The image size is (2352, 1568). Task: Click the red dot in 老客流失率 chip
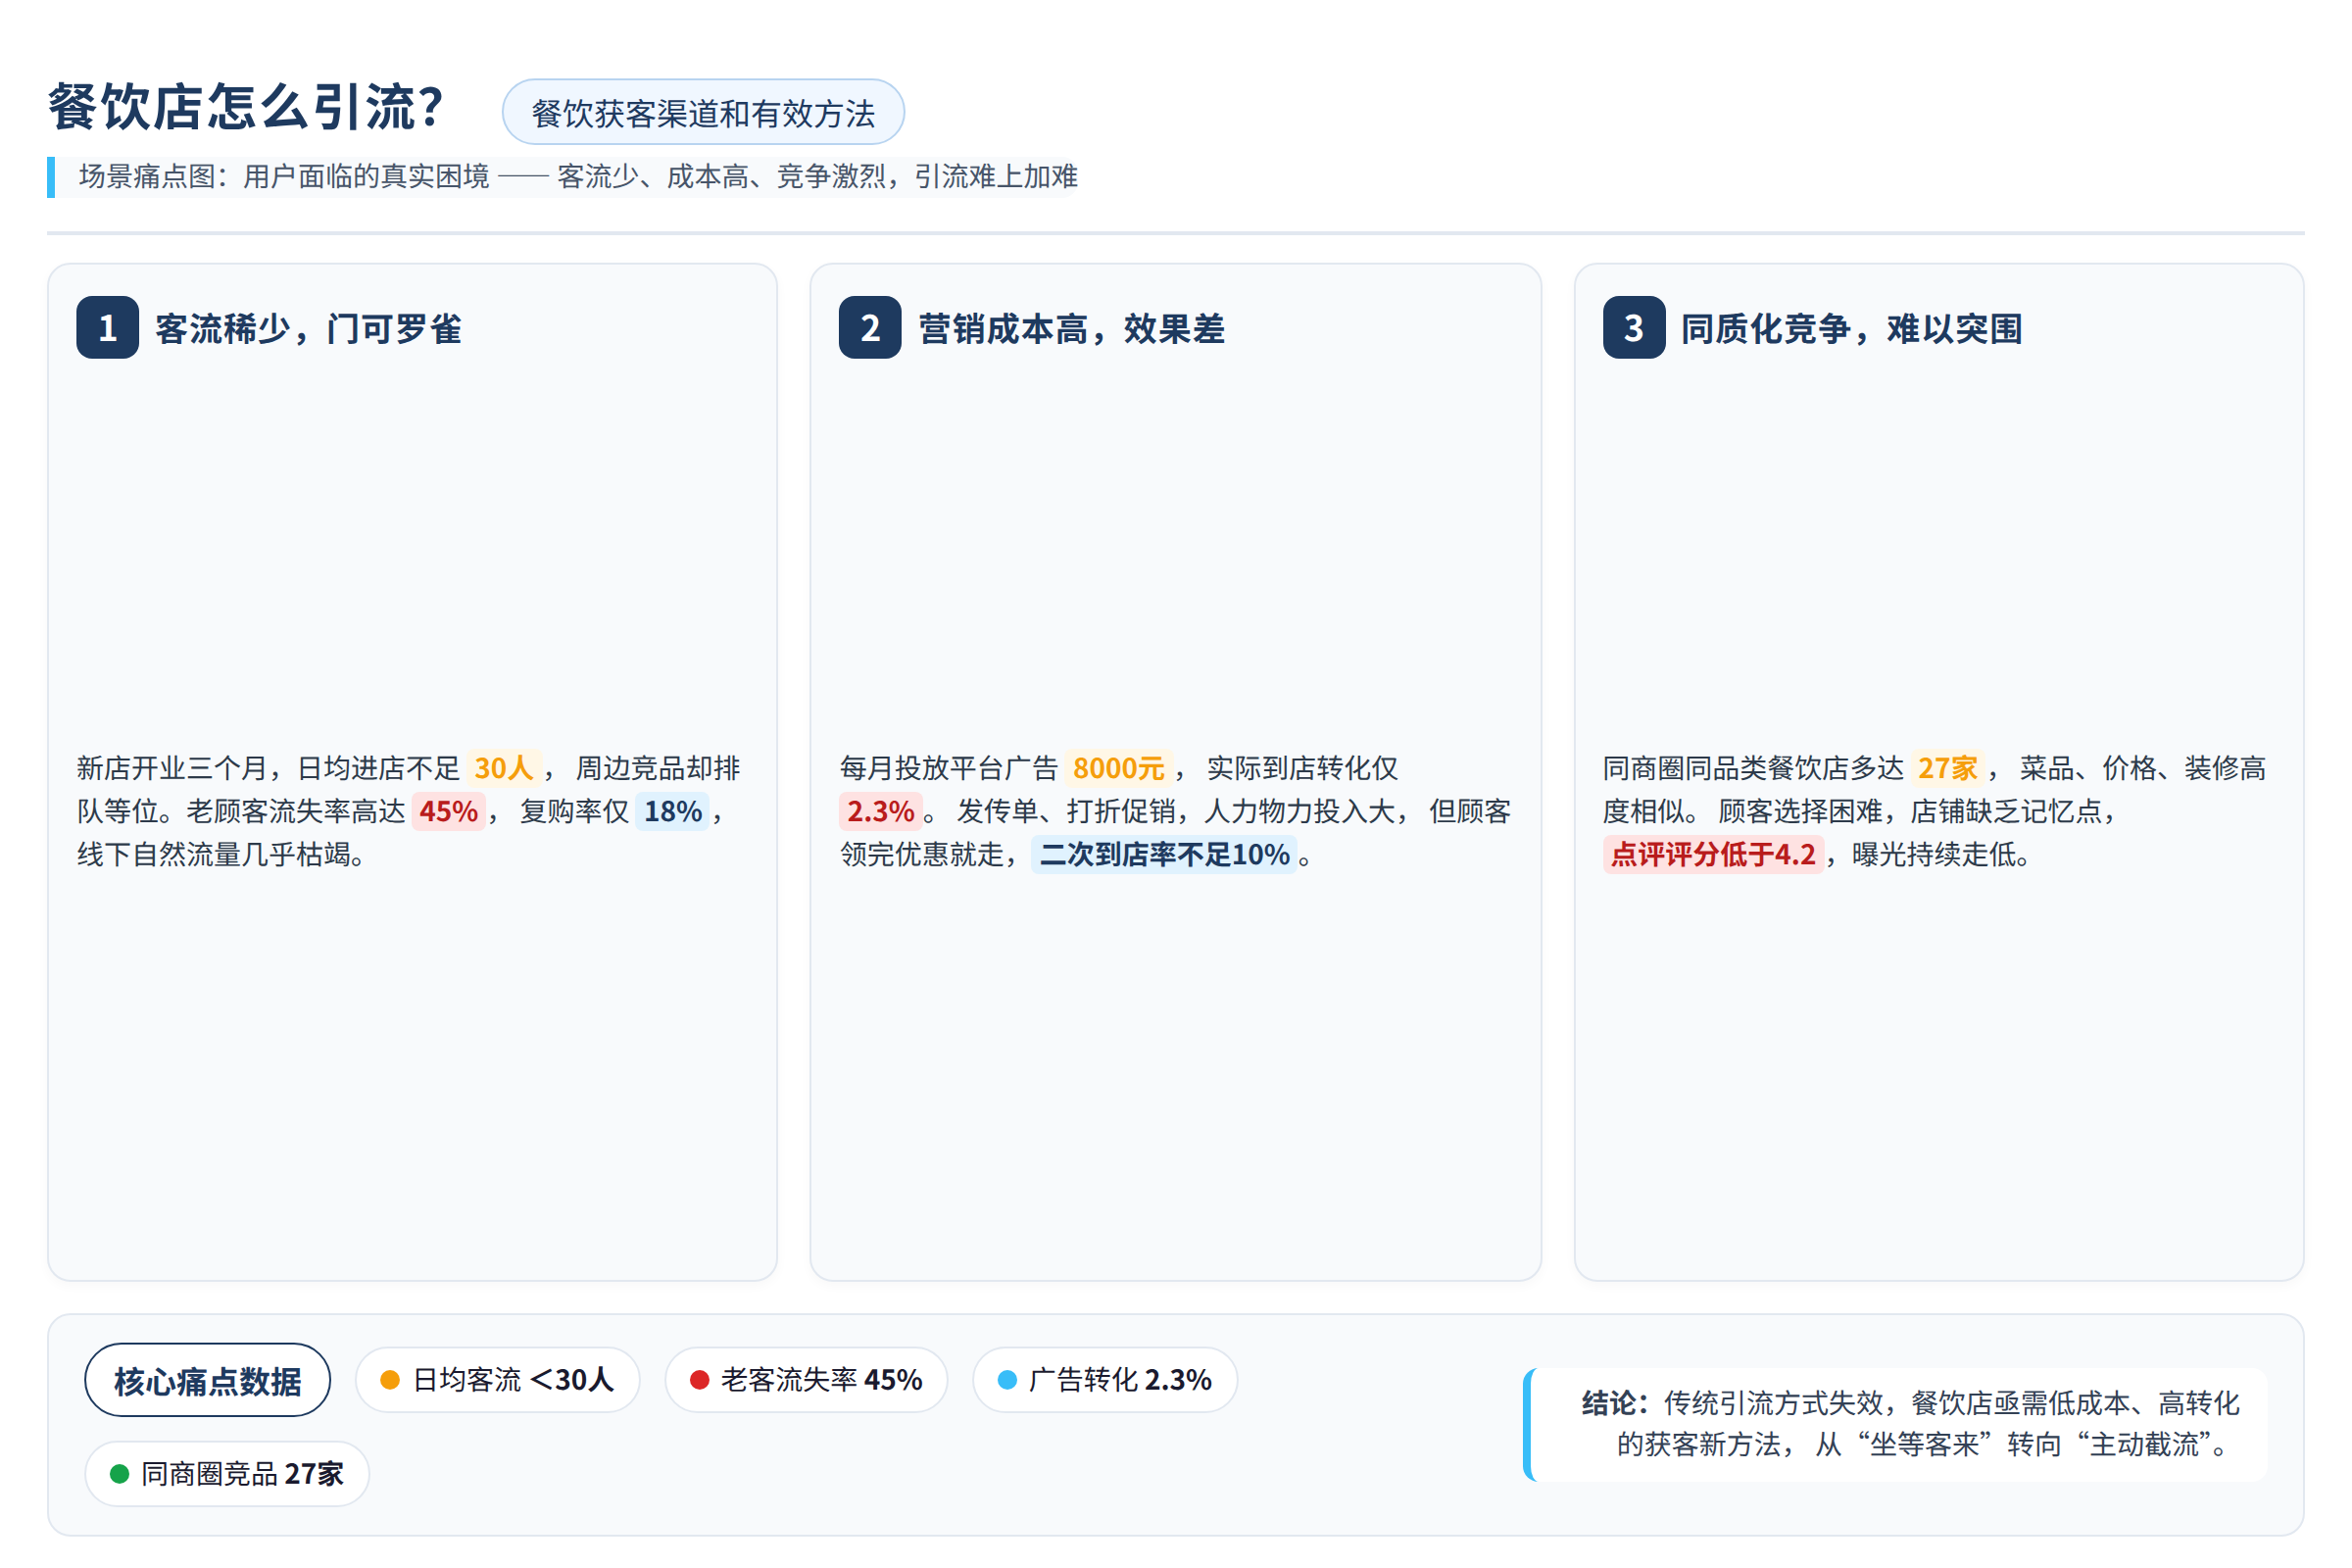(x=700, y=1380)
